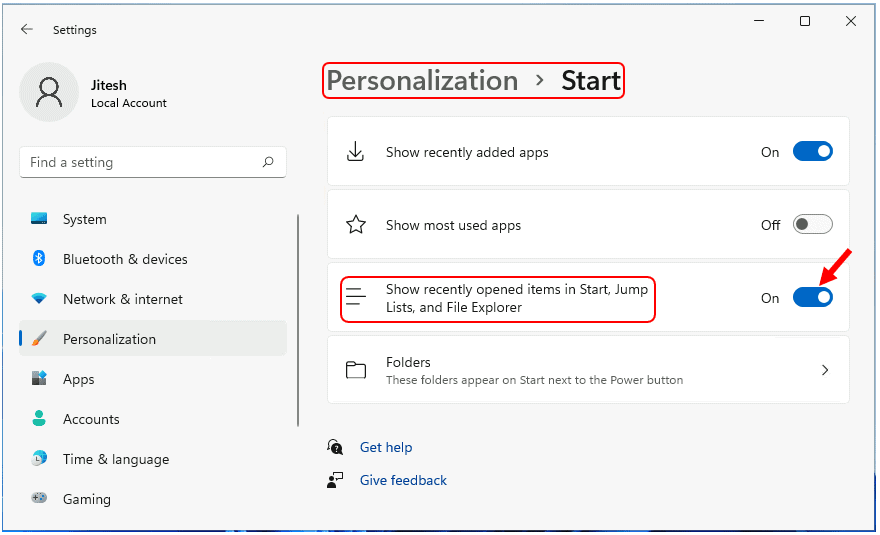Click the list icon for recently opened items

point(356,296)
